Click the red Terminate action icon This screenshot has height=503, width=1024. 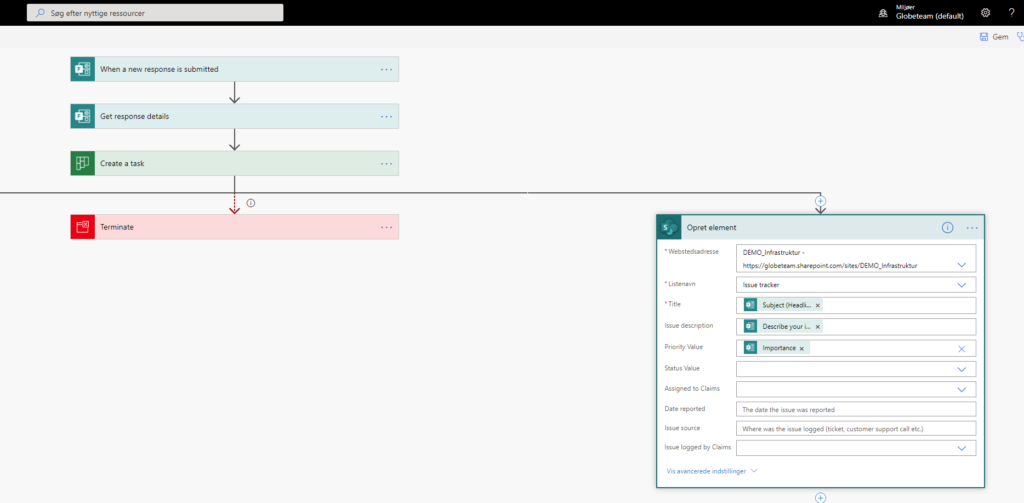click(x=82, y=227)
